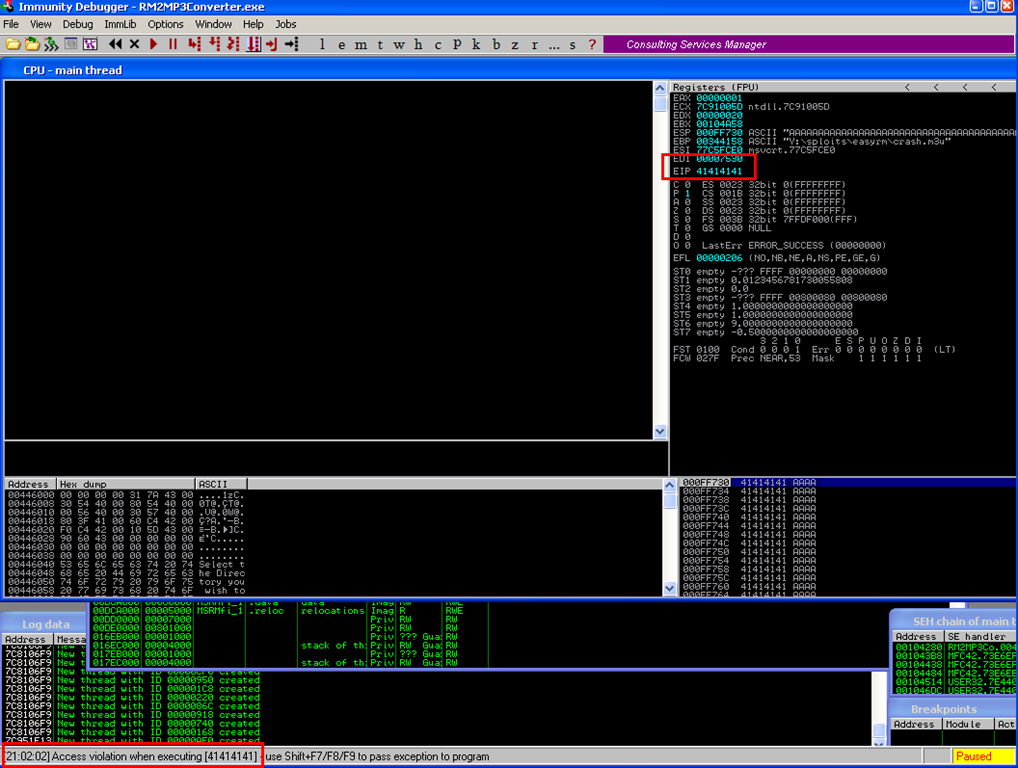Show memory map with the 'm' button
This screenshot has width=1018, height=768.
point(360,44)
